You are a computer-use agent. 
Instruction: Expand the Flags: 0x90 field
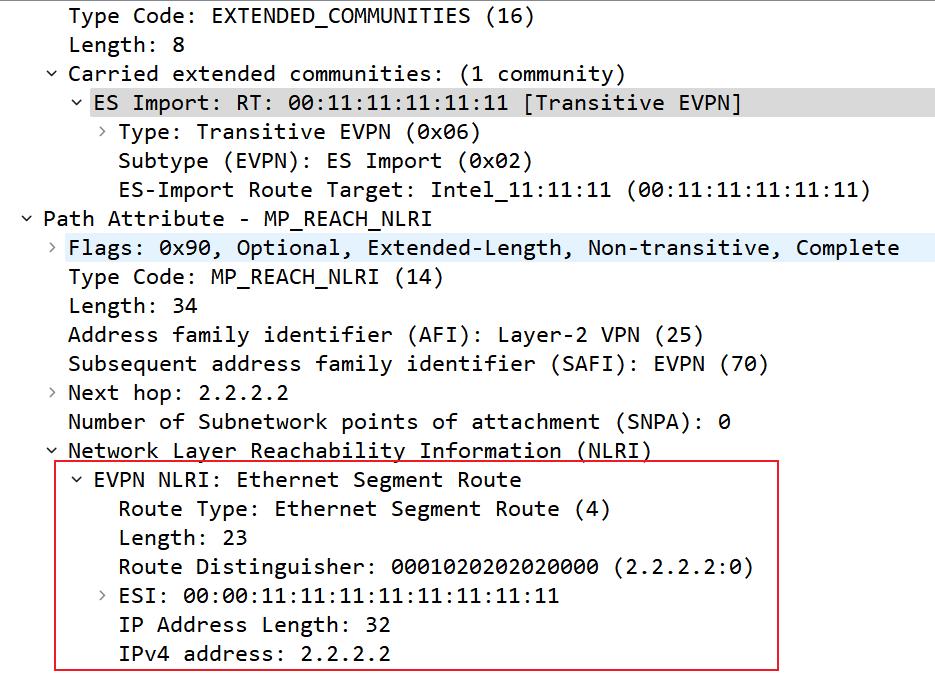tap(52, 248)
